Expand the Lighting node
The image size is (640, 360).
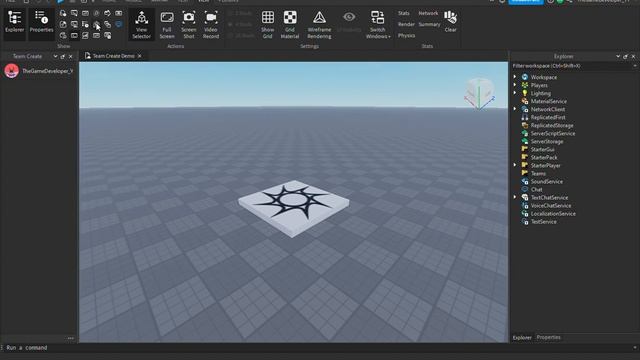pos(515,93)
